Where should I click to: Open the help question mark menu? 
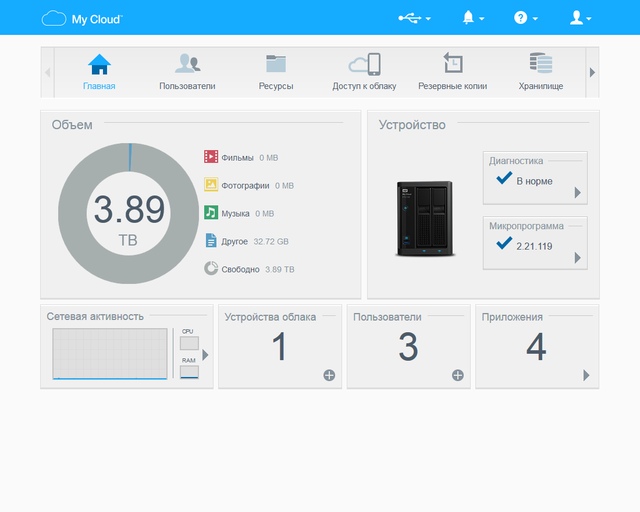coord(525,18)
